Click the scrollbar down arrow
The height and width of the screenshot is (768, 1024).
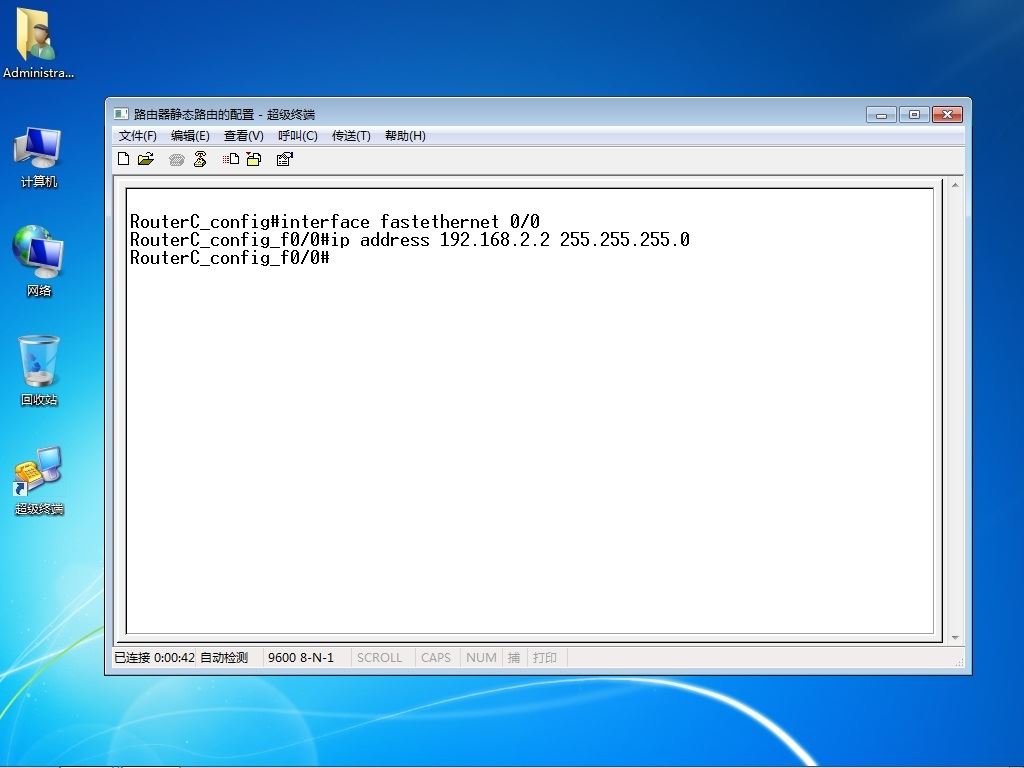point(955,637)
